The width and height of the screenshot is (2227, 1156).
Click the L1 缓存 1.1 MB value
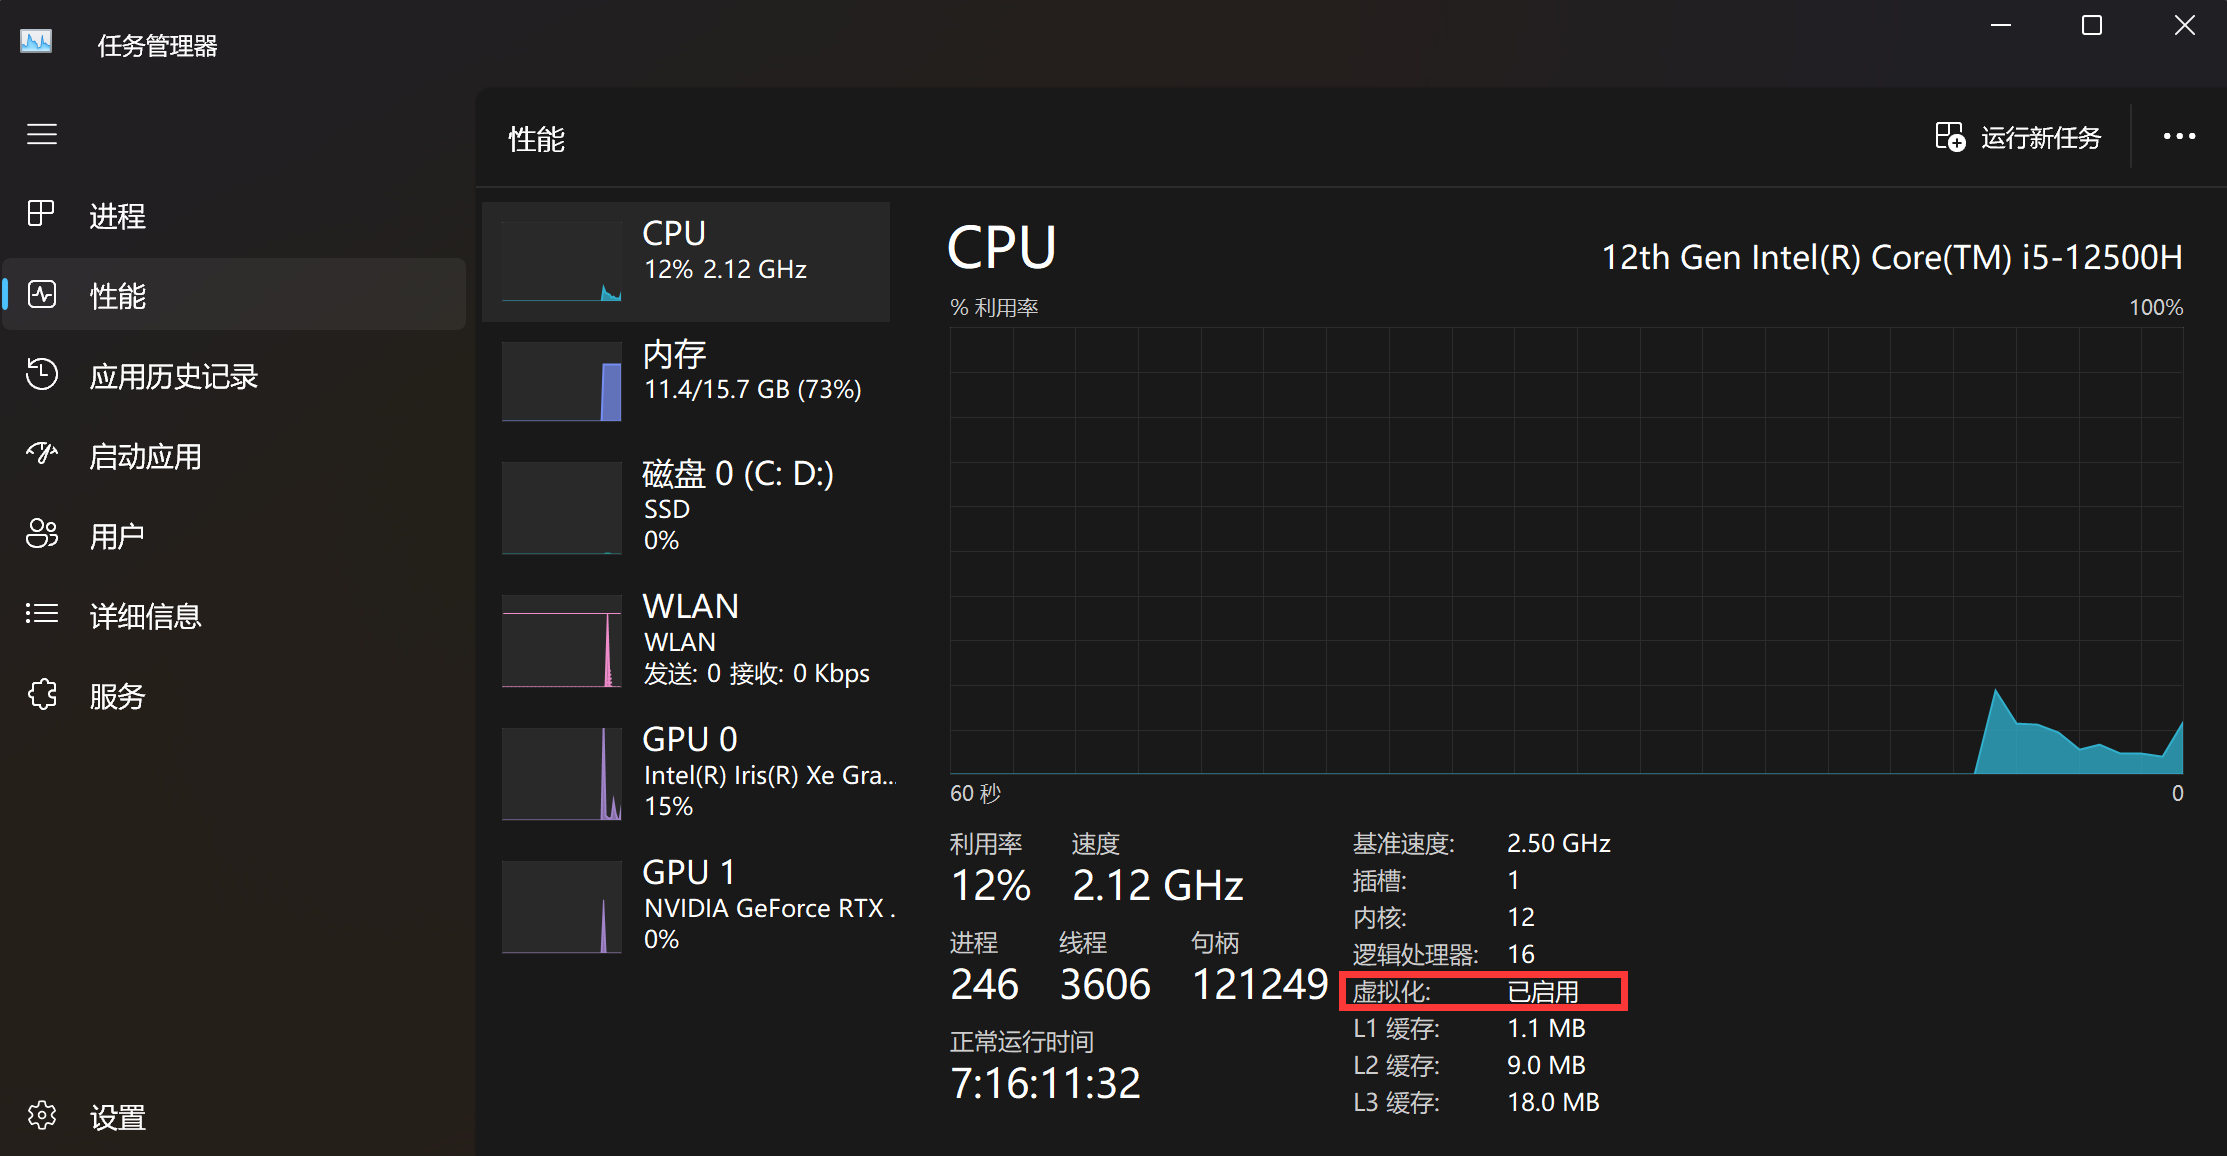click(1546, 1028)
